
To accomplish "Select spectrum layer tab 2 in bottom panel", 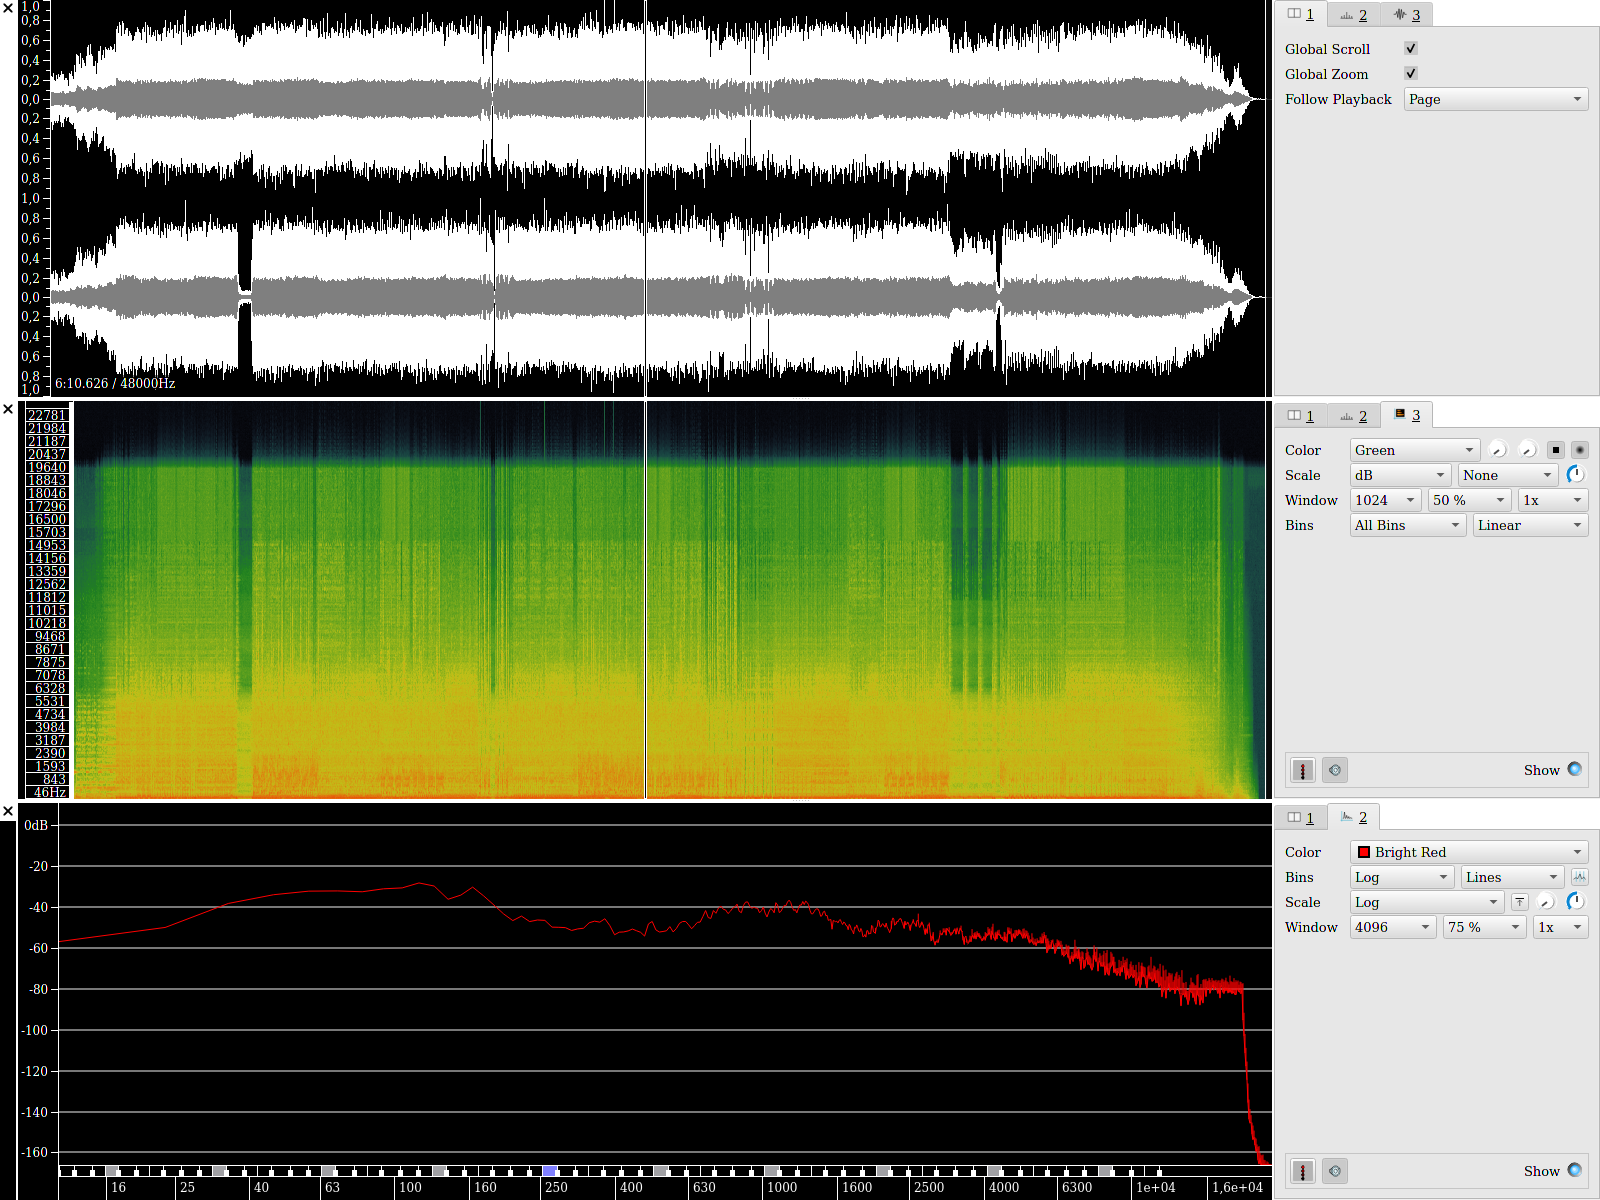I will point(1353,817).
